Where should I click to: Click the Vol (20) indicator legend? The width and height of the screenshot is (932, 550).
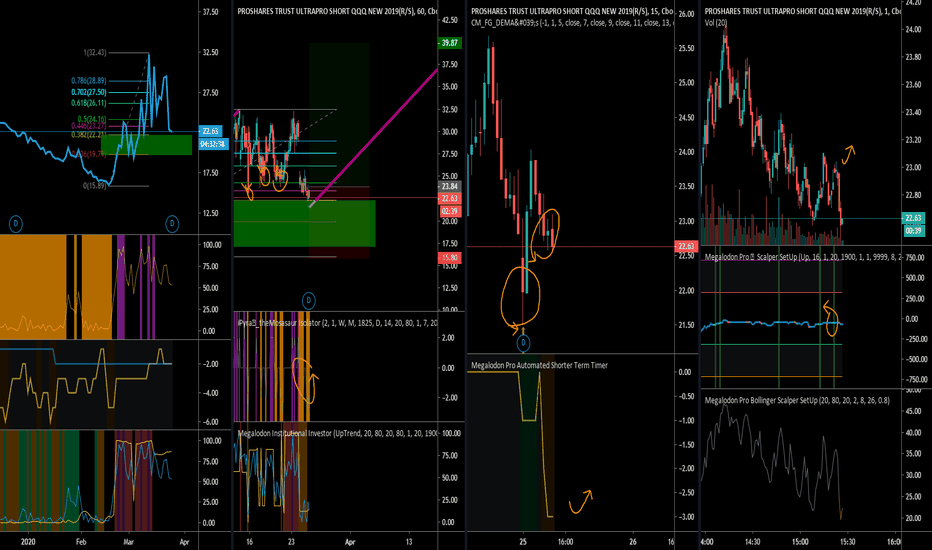(716, 23)
